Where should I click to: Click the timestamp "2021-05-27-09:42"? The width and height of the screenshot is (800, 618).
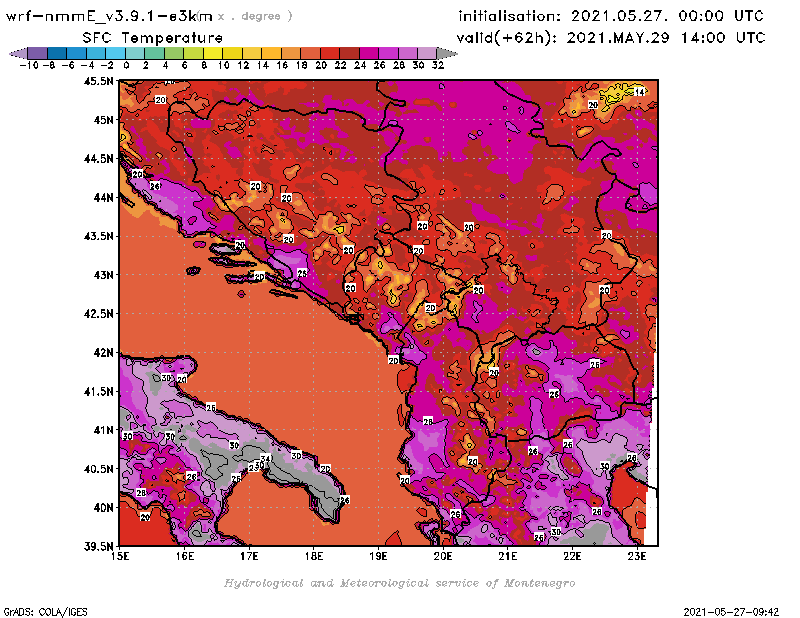[x=731, y=612]
